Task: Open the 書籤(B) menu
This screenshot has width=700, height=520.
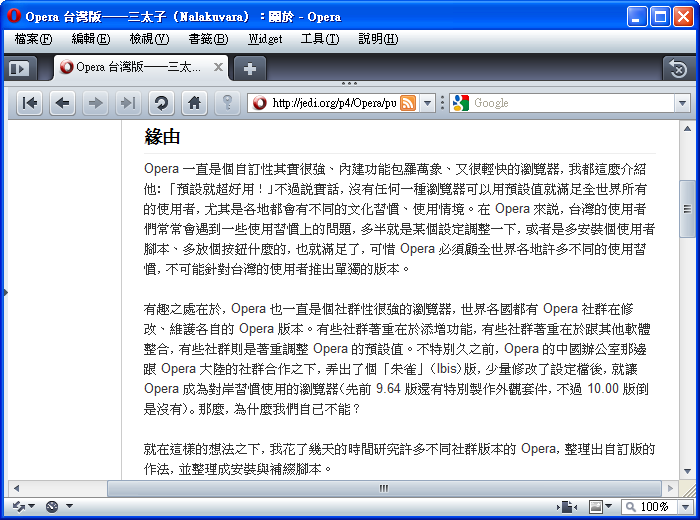Action: (x=208, y=39)
